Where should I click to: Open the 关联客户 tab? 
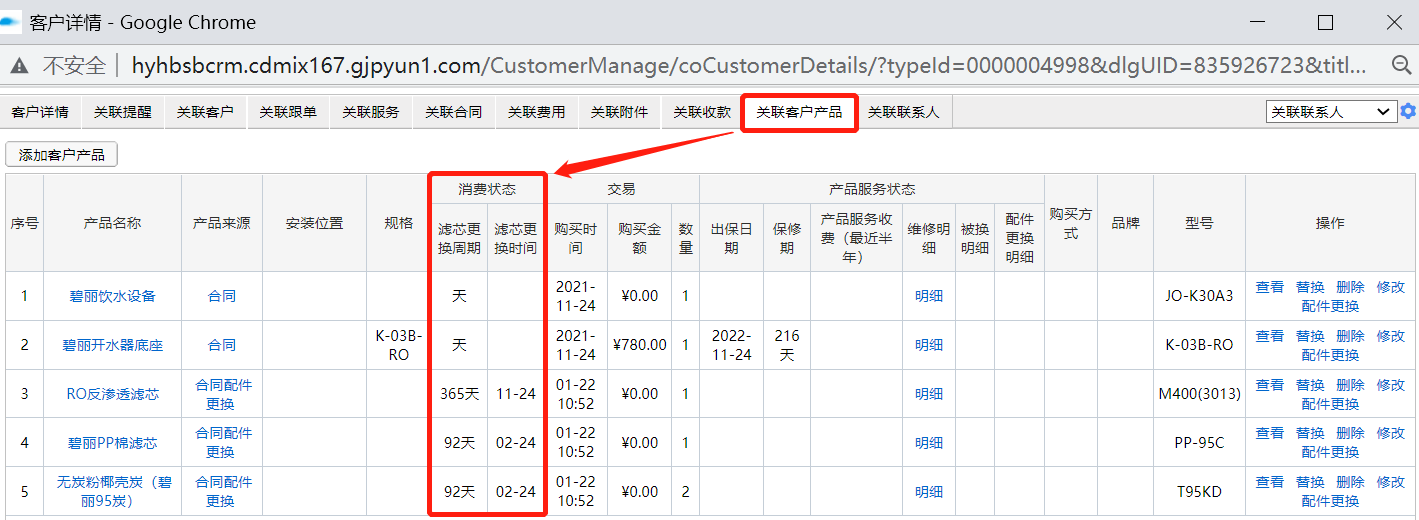(205, 113)
